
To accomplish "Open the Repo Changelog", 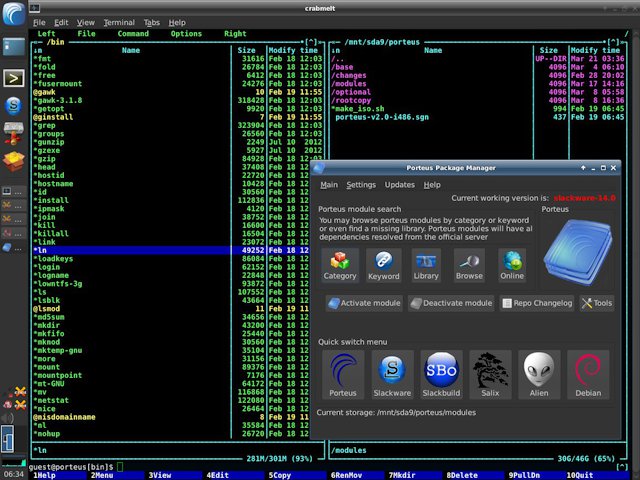I will point(537,303).
